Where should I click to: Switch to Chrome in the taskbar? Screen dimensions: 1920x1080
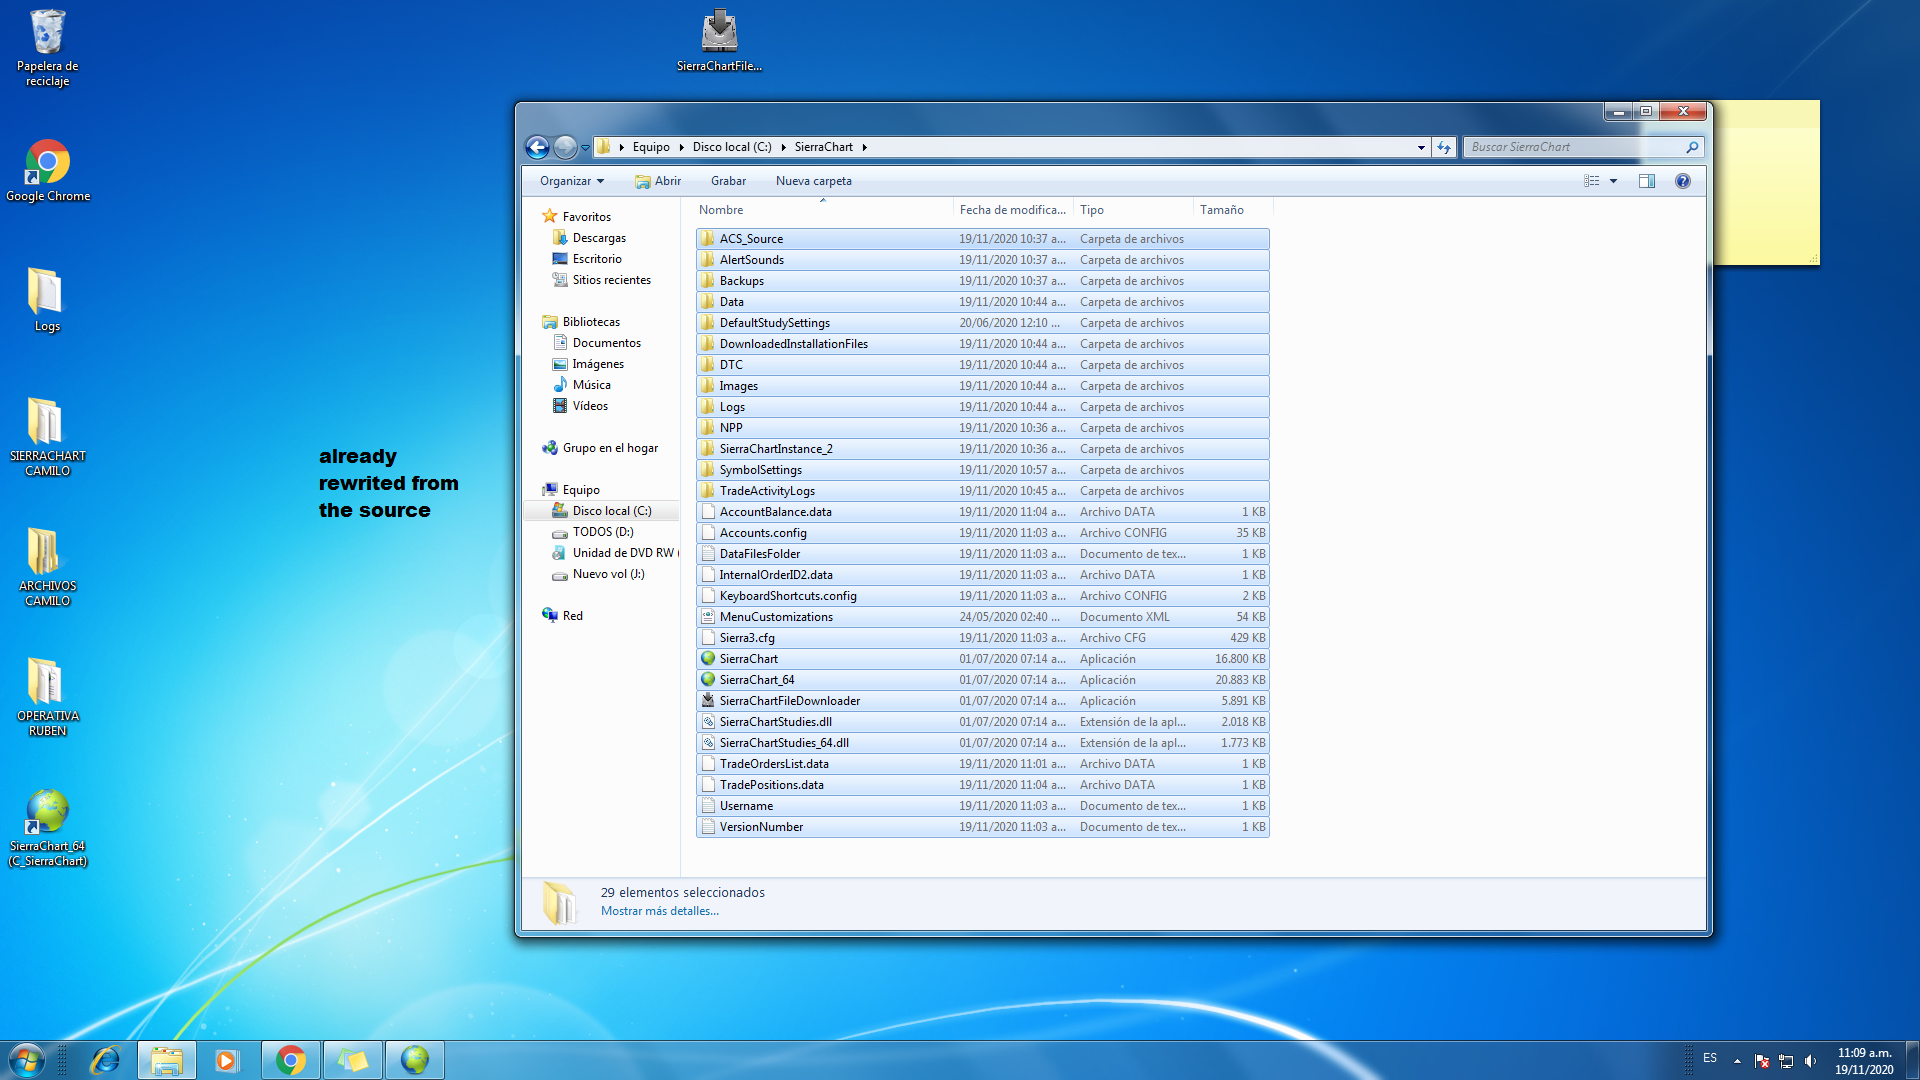(x=291, y=1060)
